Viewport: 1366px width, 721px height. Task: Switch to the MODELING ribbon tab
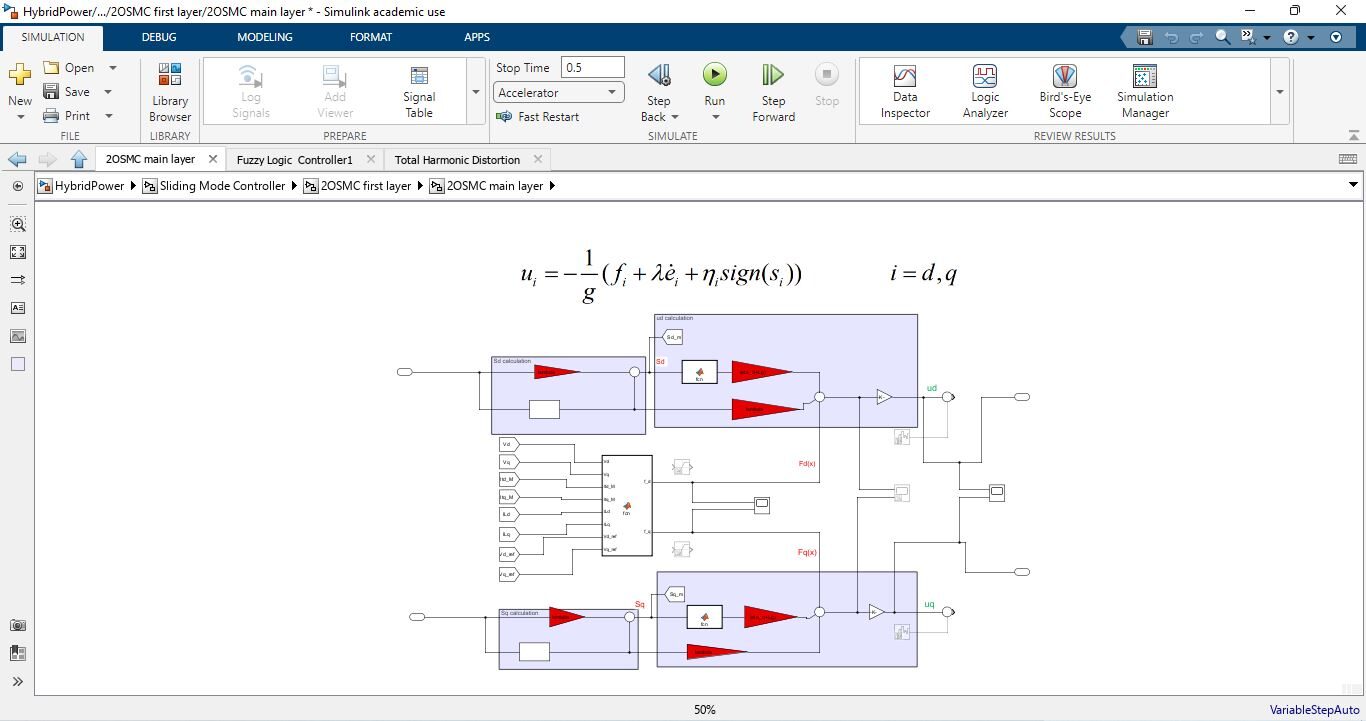(x=264, y=37)
